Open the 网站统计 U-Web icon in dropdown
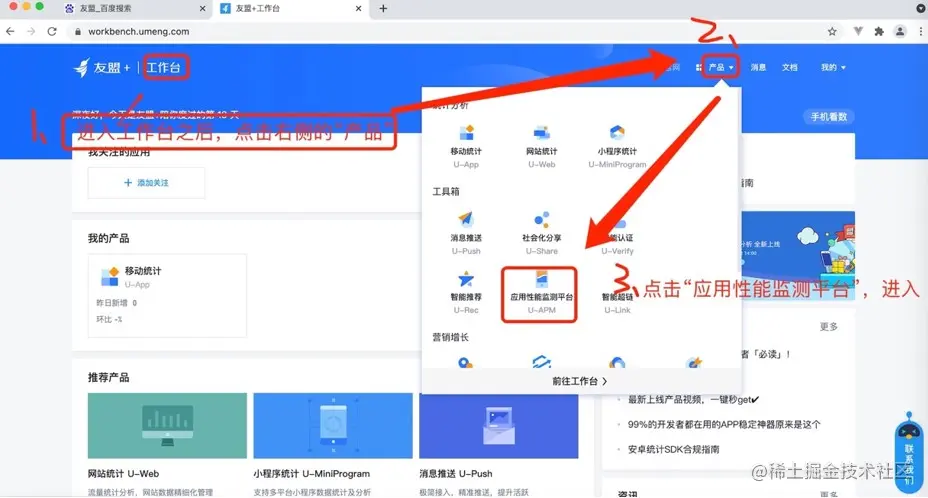 click(542, 133)
